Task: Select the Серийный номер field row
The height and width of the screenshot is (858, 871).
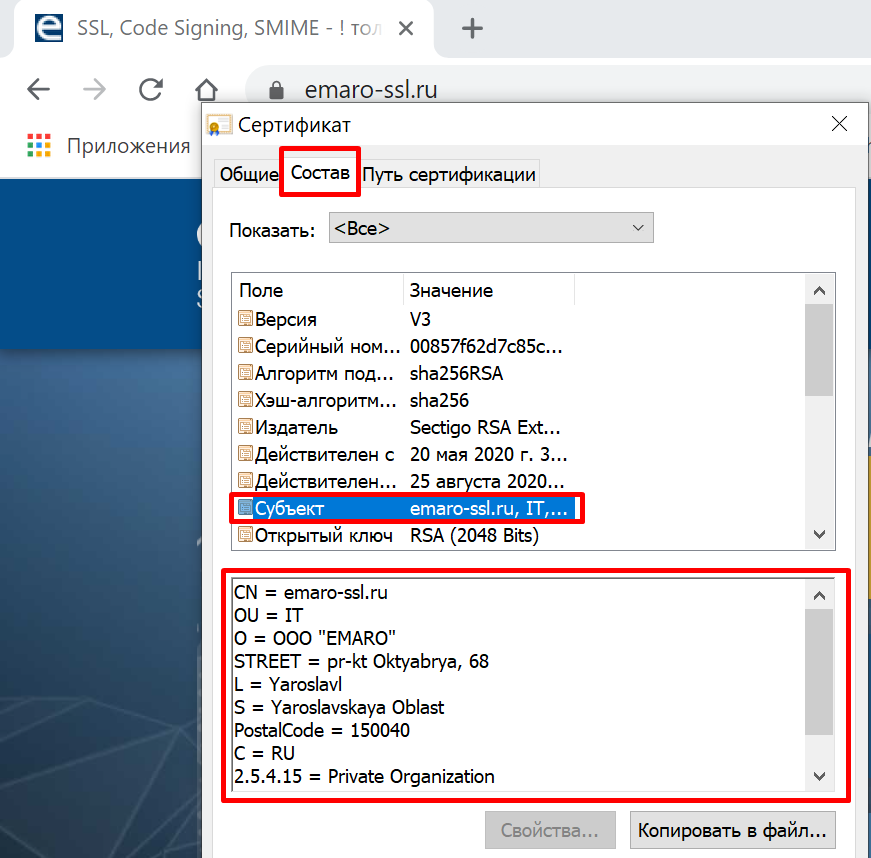Action: tap(310, 346)
